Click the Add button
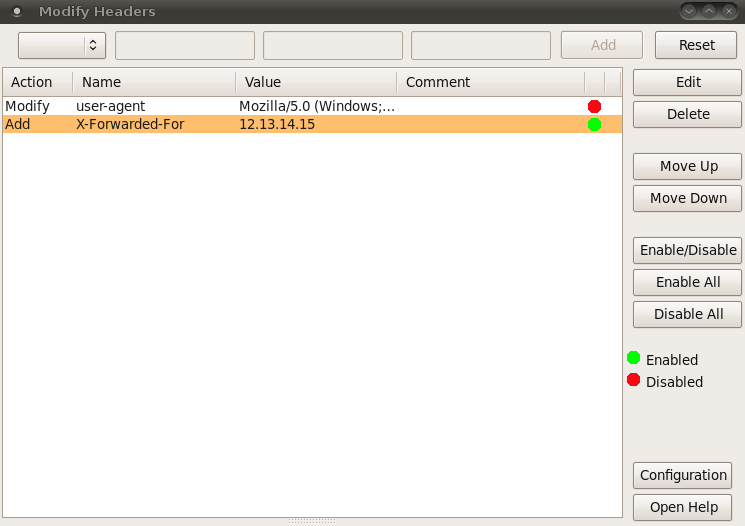Screen dimensions: 745x526 602,45
